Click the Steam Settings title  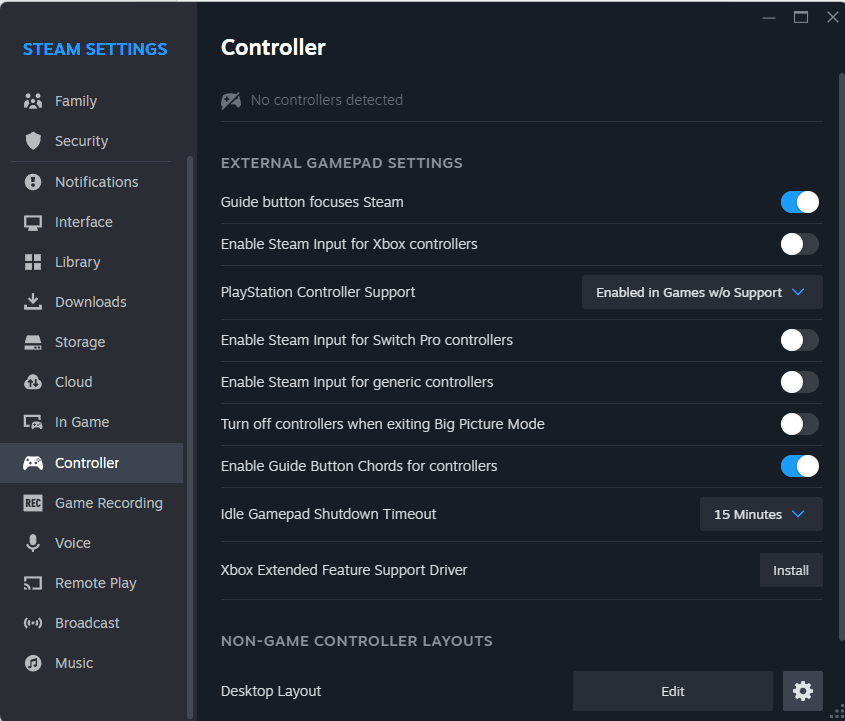pos(95,49)
